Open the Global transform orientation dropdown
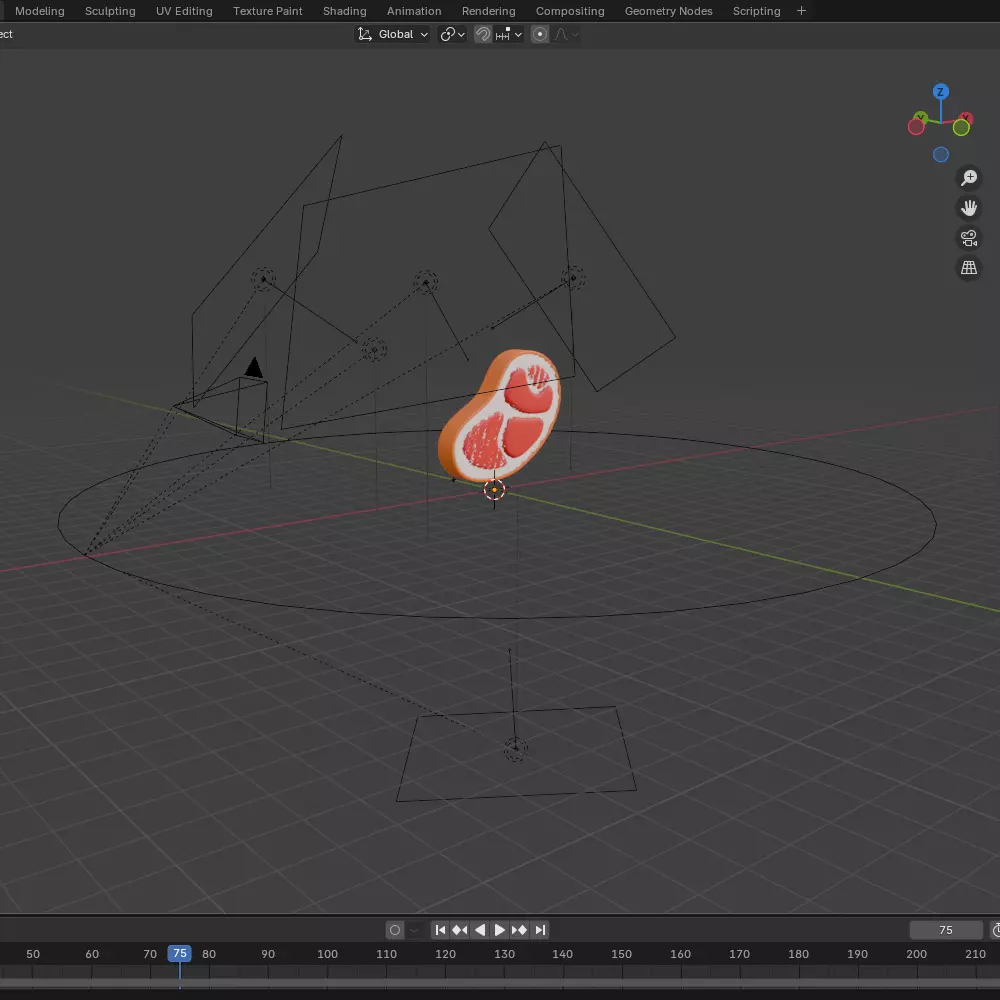The width and height of the screenshot is (1000, 1000). click(x=392, y=34)
